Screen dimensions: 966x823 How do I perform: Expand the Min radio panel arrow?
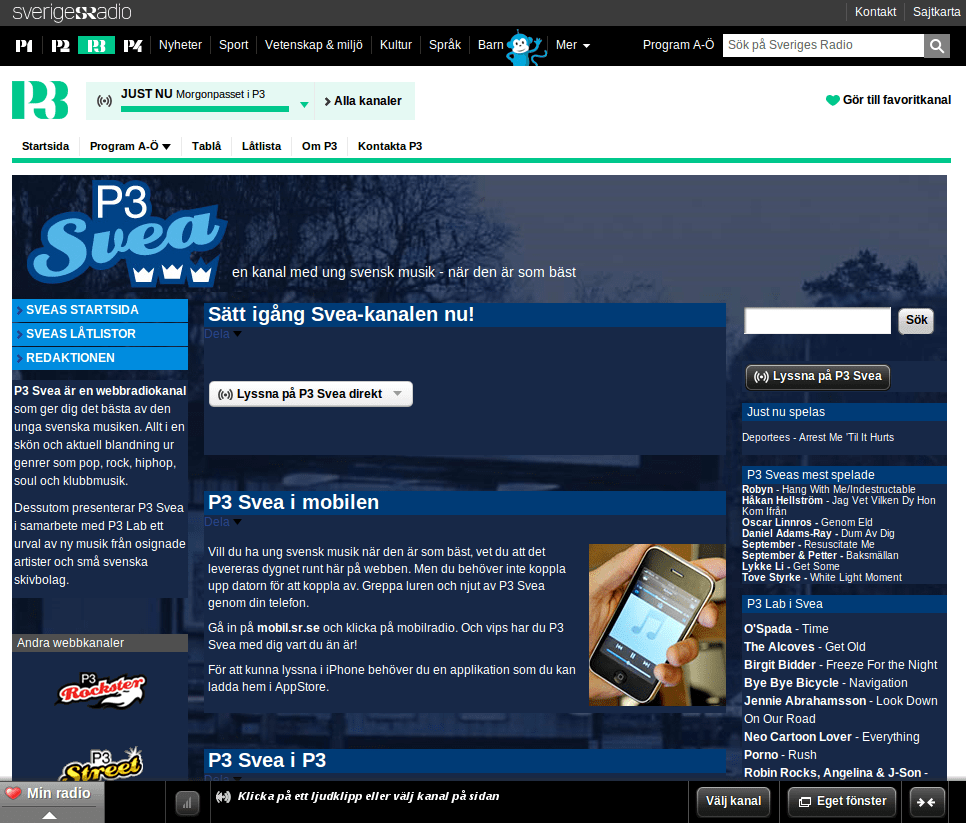coord(49,815)
